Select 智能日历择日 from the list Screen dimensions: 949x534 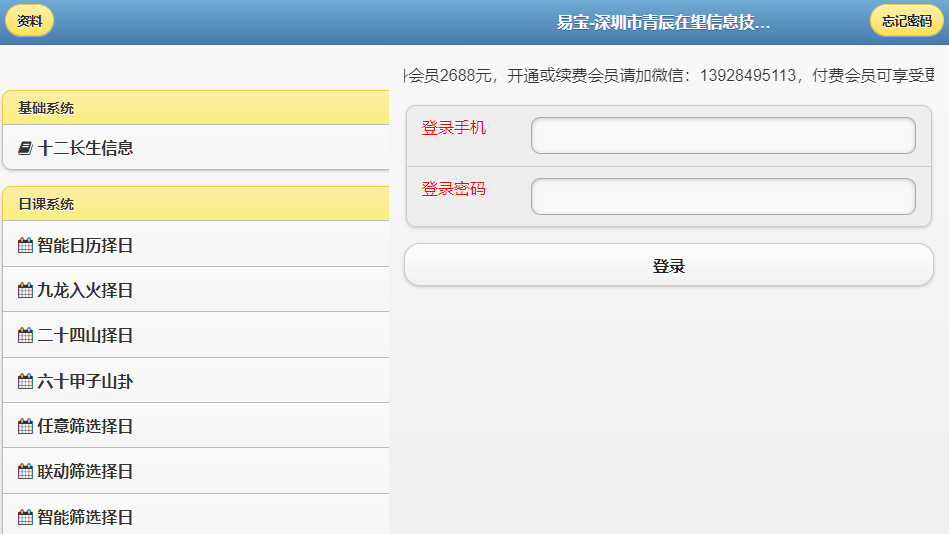86,245
